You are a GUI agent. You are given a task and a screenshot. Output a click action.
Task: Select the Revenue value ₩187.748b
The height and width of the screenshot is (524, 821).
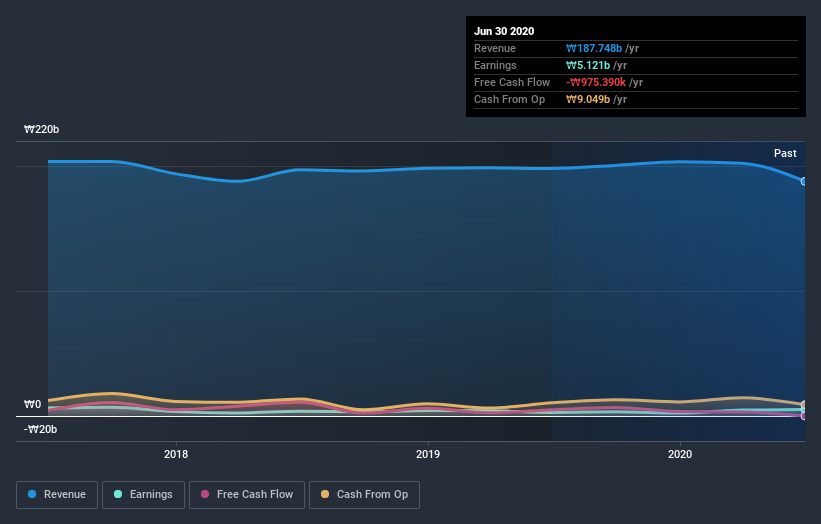[x=594, y=48]
